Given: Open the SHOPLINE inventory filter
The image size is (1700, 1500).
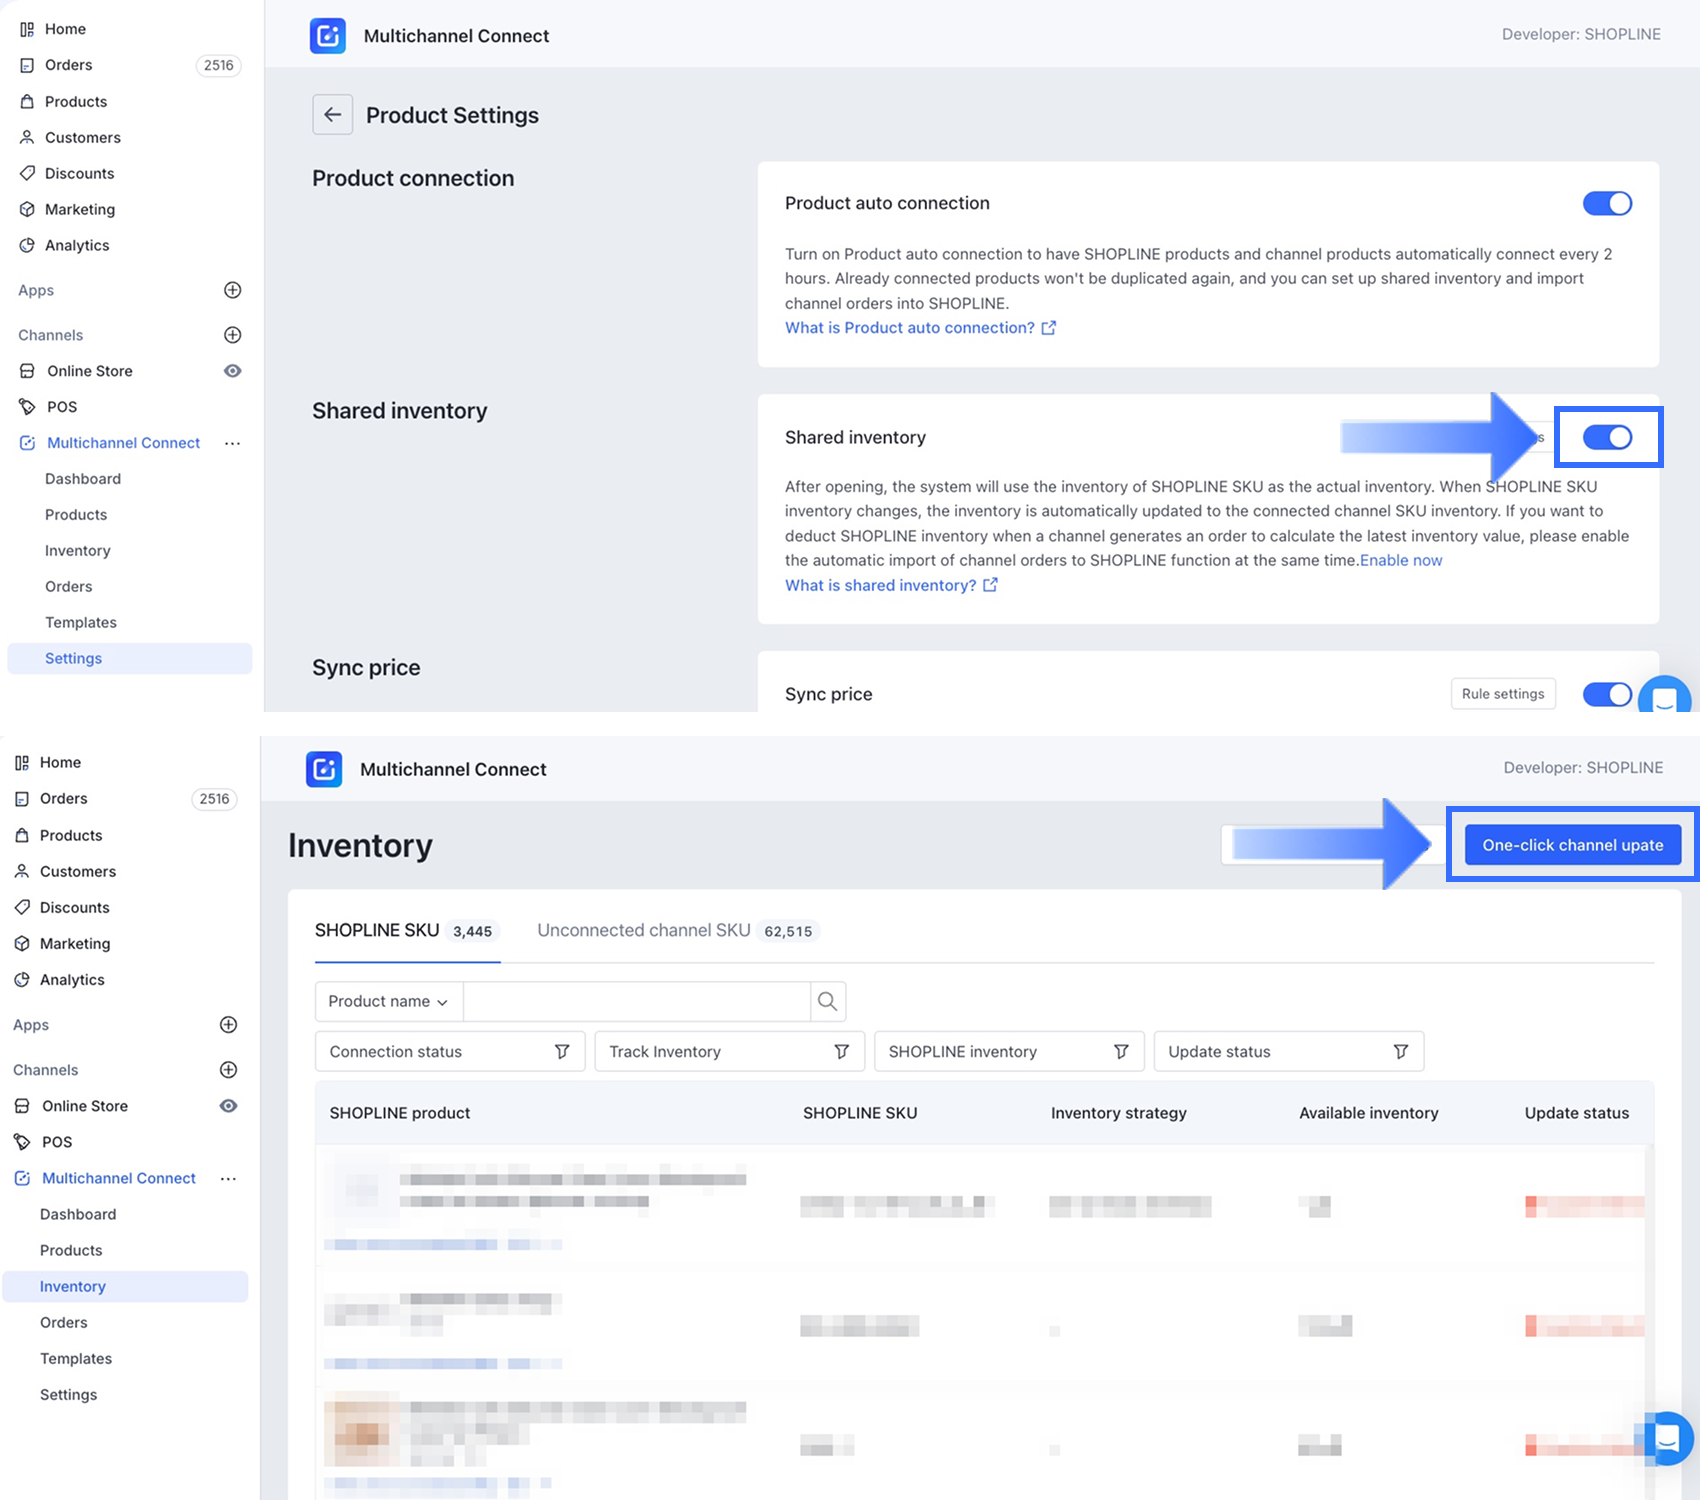Looking at the screenshot, I should pos(1009,1052).
